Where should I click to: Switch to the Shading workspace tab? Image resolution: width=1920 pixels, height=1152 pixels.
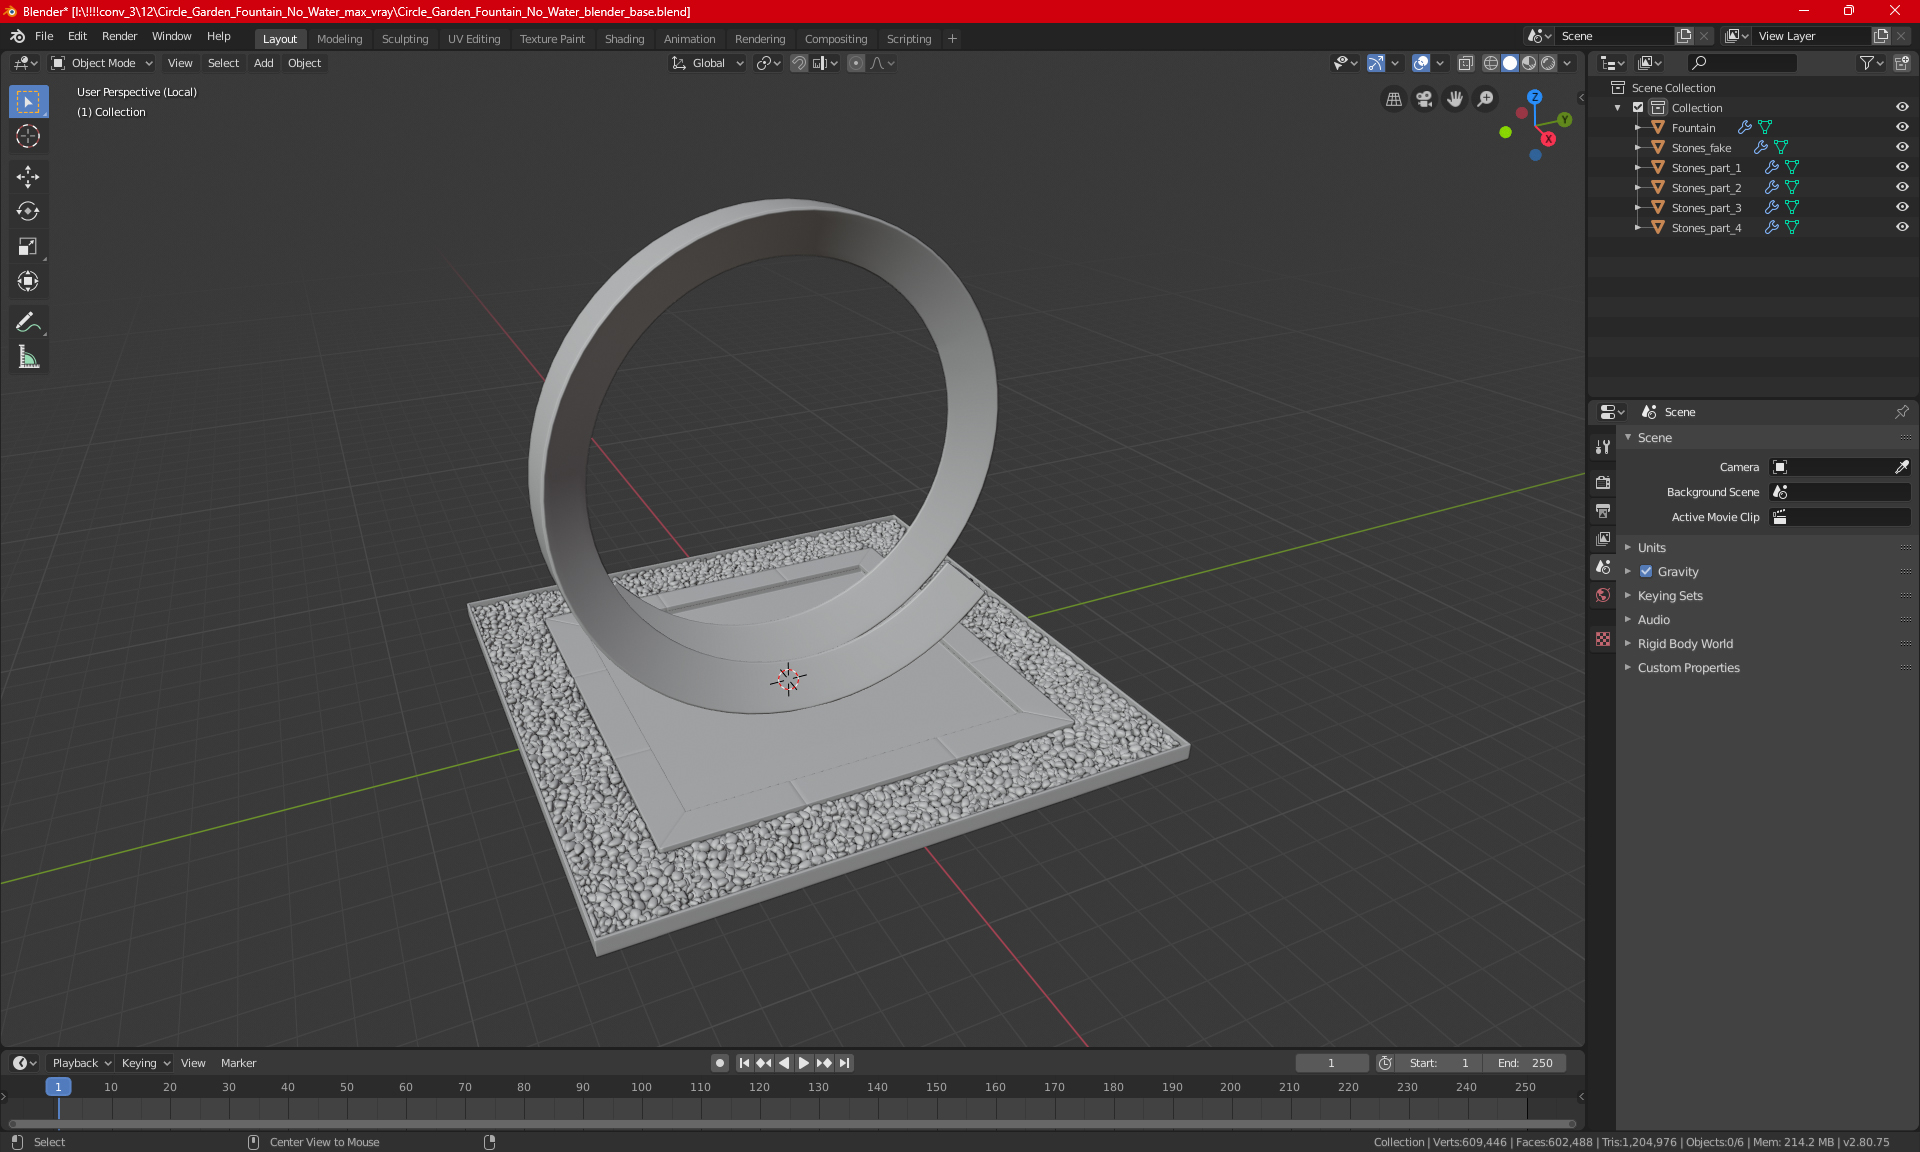pyautogui.click(x=624, y=39)
